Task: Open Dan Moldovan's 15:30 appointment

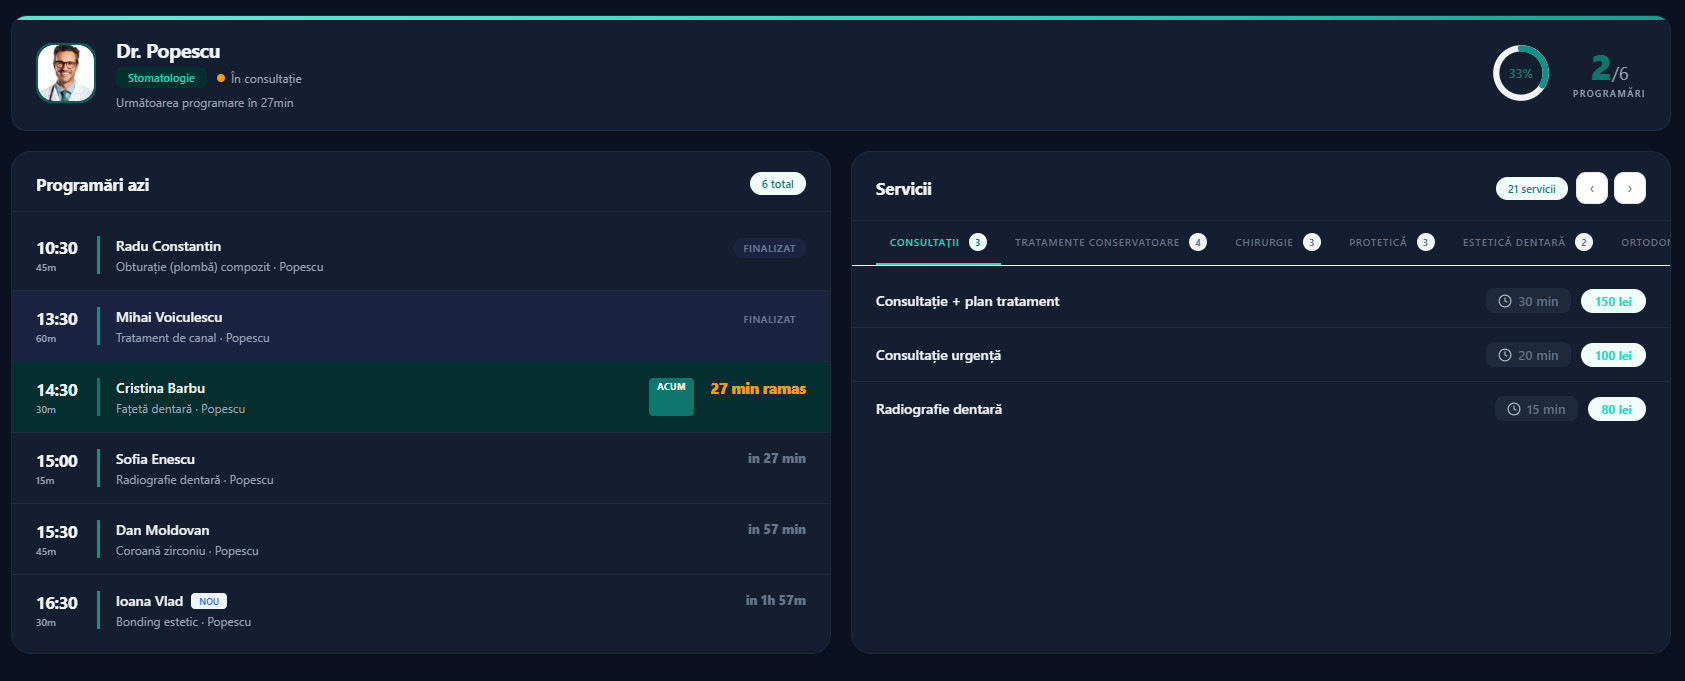Action: (x=421, y=539)
